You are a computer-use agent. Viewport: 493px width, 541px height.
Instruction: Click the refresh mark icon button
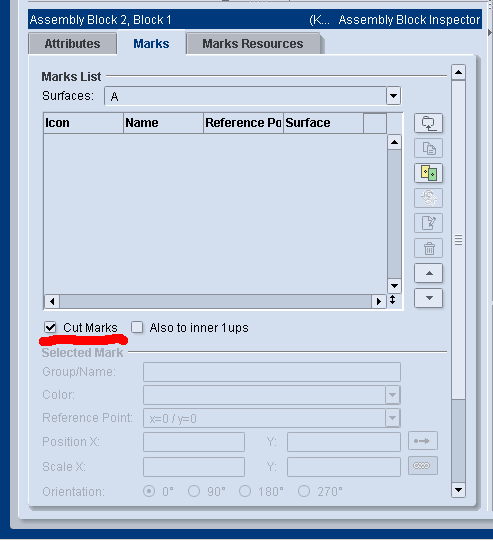coord(428,198)
